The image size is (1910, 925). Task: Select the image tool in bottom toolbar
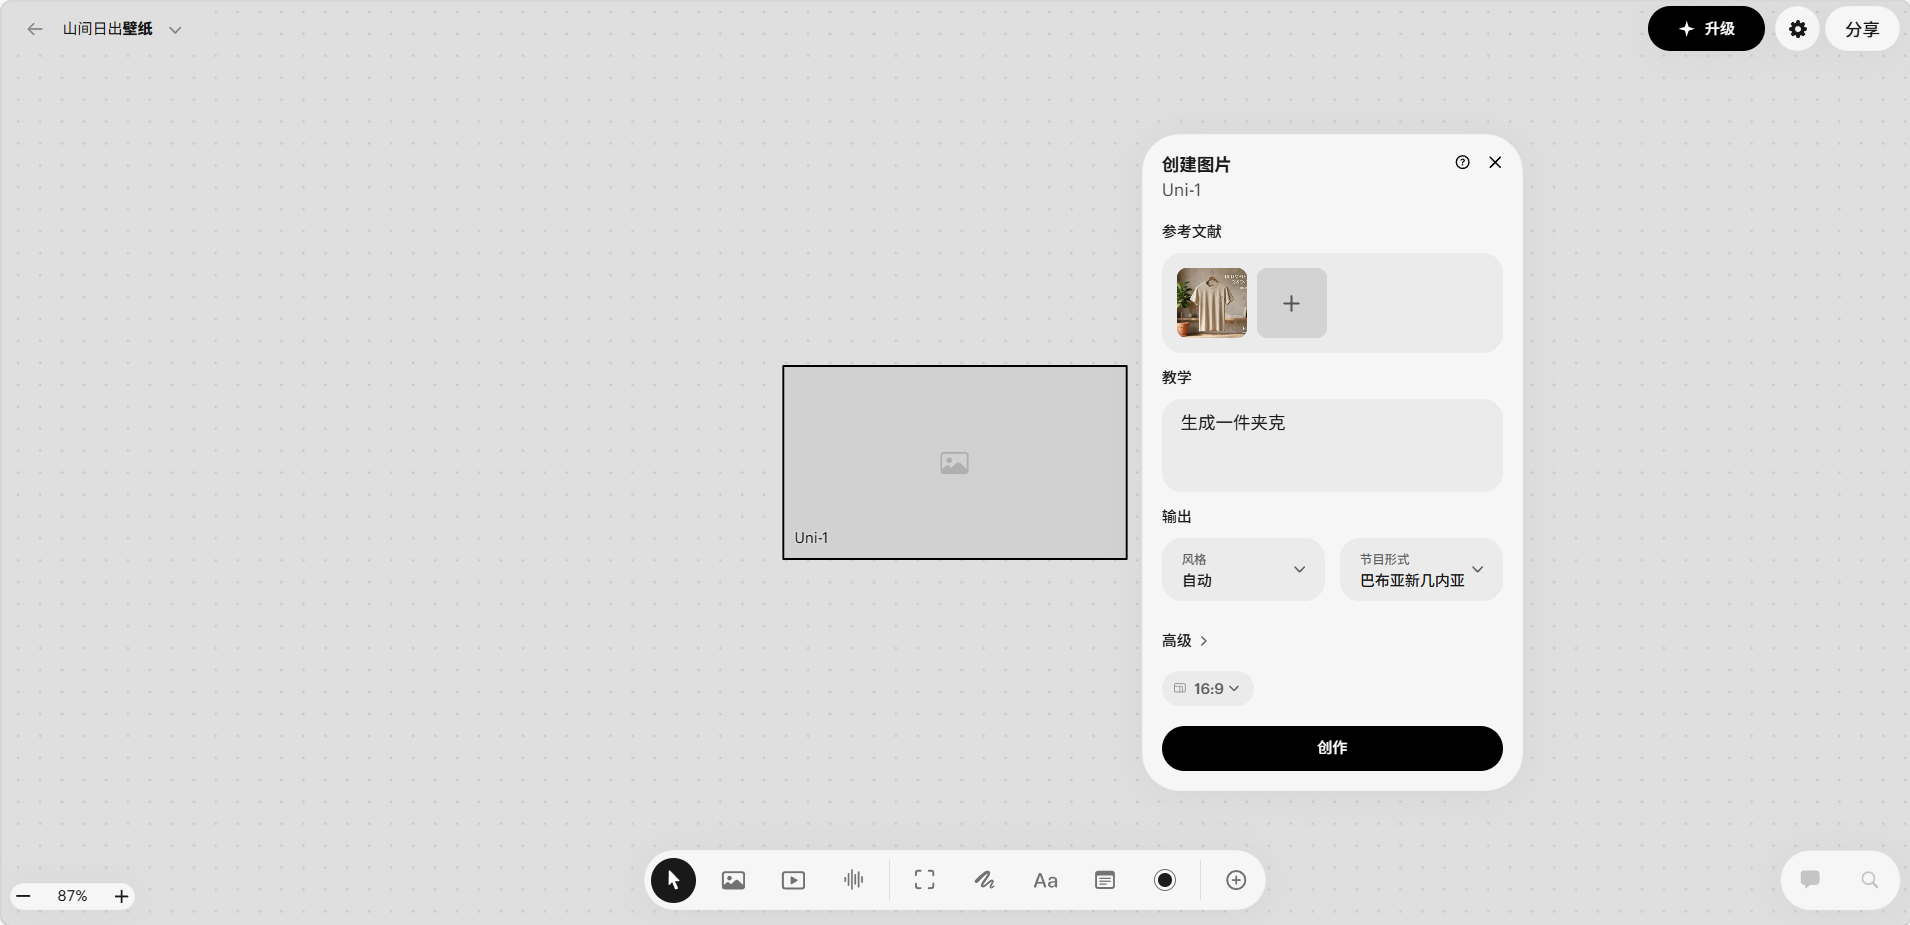tap(733, 880)
